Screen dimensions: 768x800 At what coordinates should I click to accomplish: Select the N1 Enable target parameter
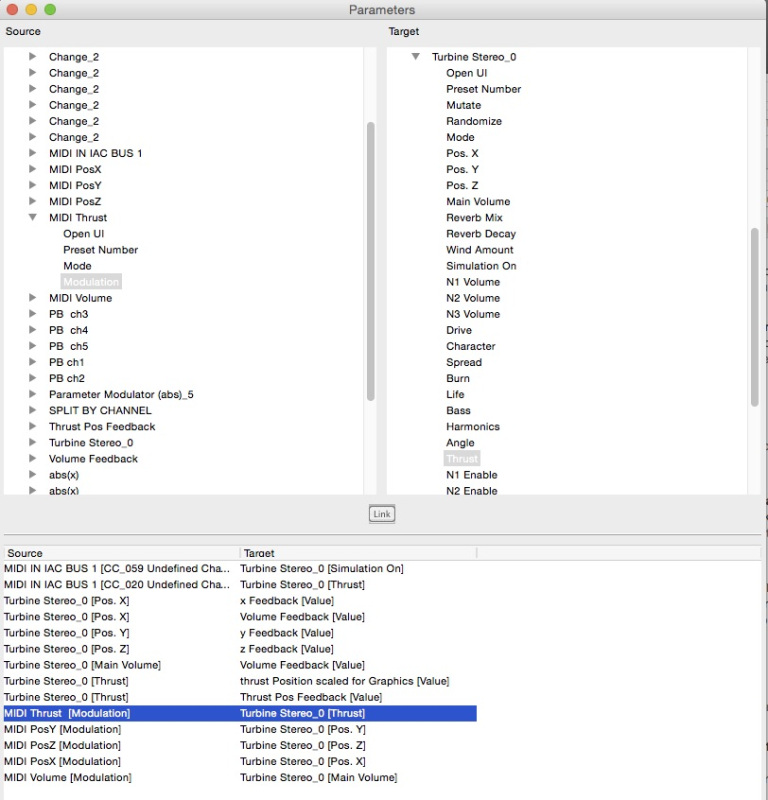click(471, 475)
